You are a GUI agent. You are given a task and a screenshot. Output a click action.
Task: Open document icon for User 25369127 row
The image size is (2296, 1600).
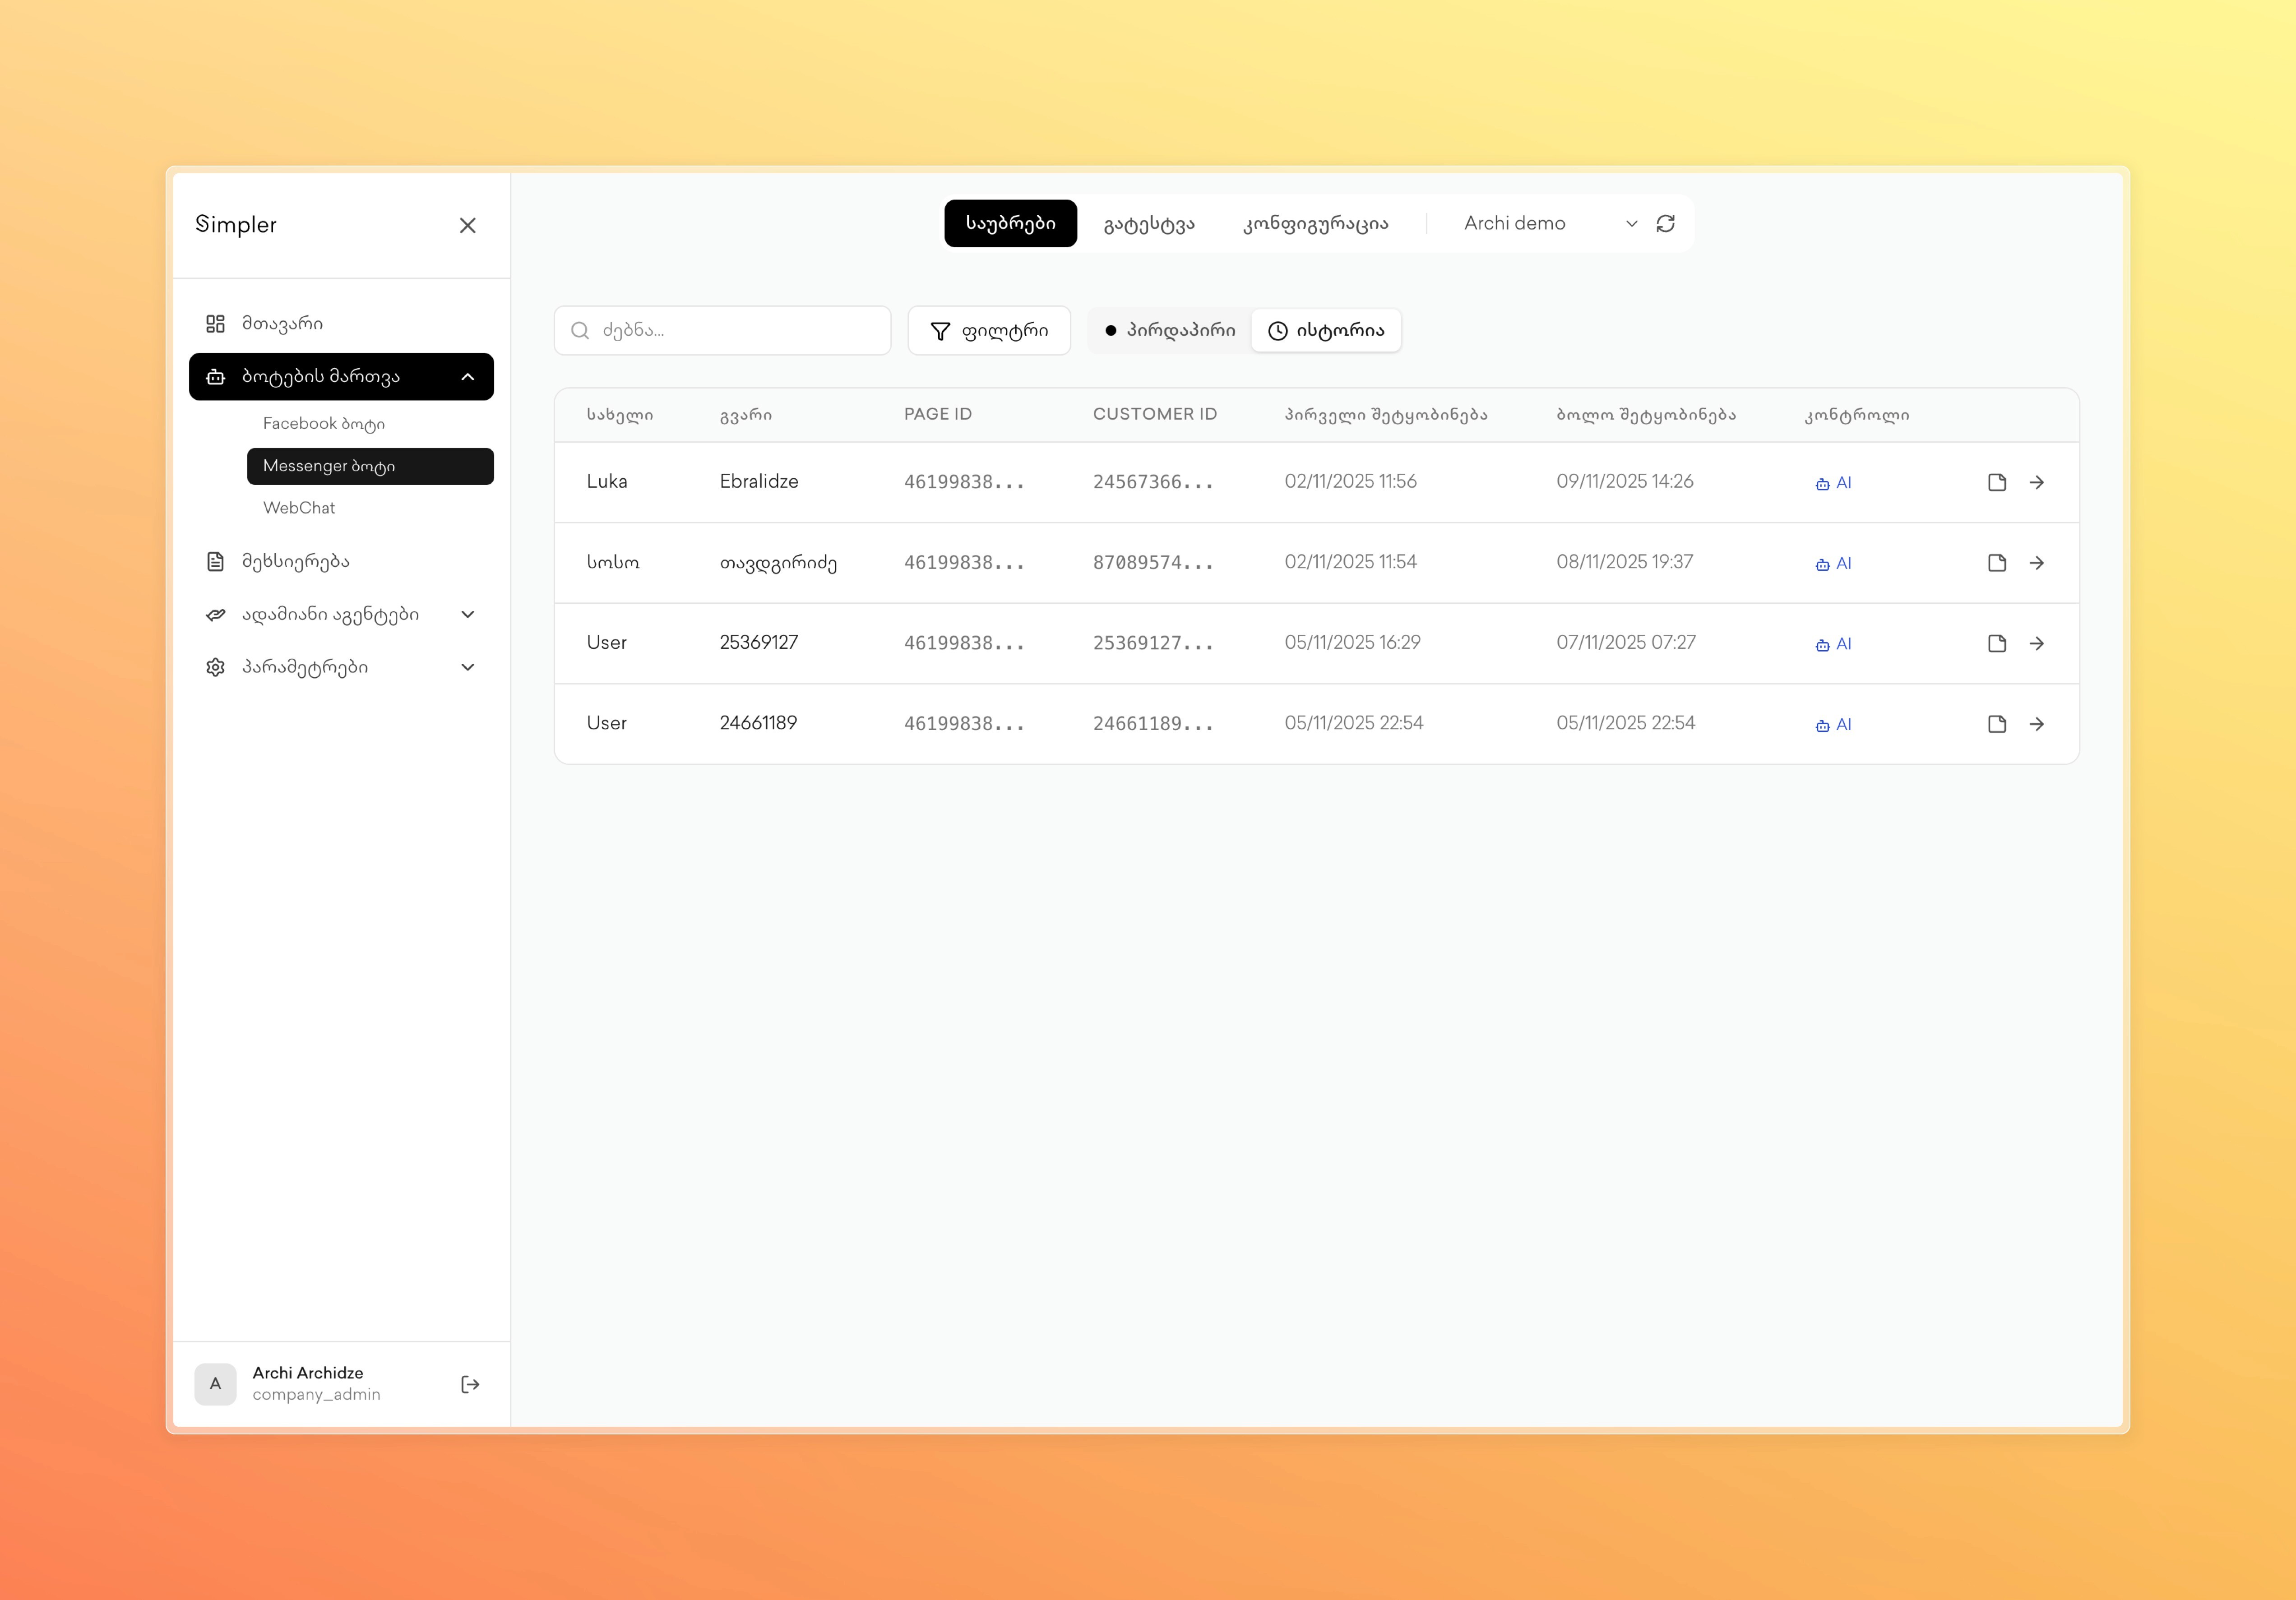point(1996,644)
